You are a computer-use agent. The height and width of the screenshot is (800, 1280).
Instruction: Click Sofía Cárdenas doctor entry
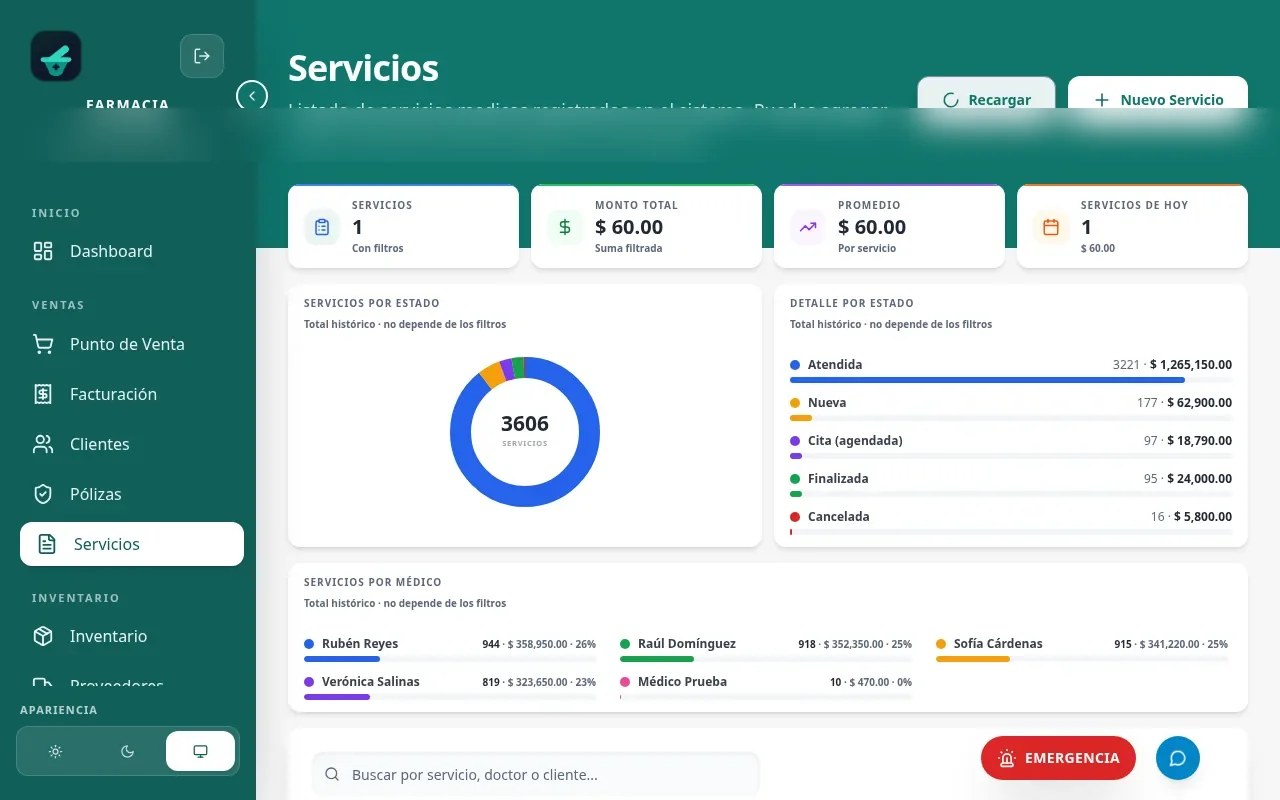coord(1082,650)
